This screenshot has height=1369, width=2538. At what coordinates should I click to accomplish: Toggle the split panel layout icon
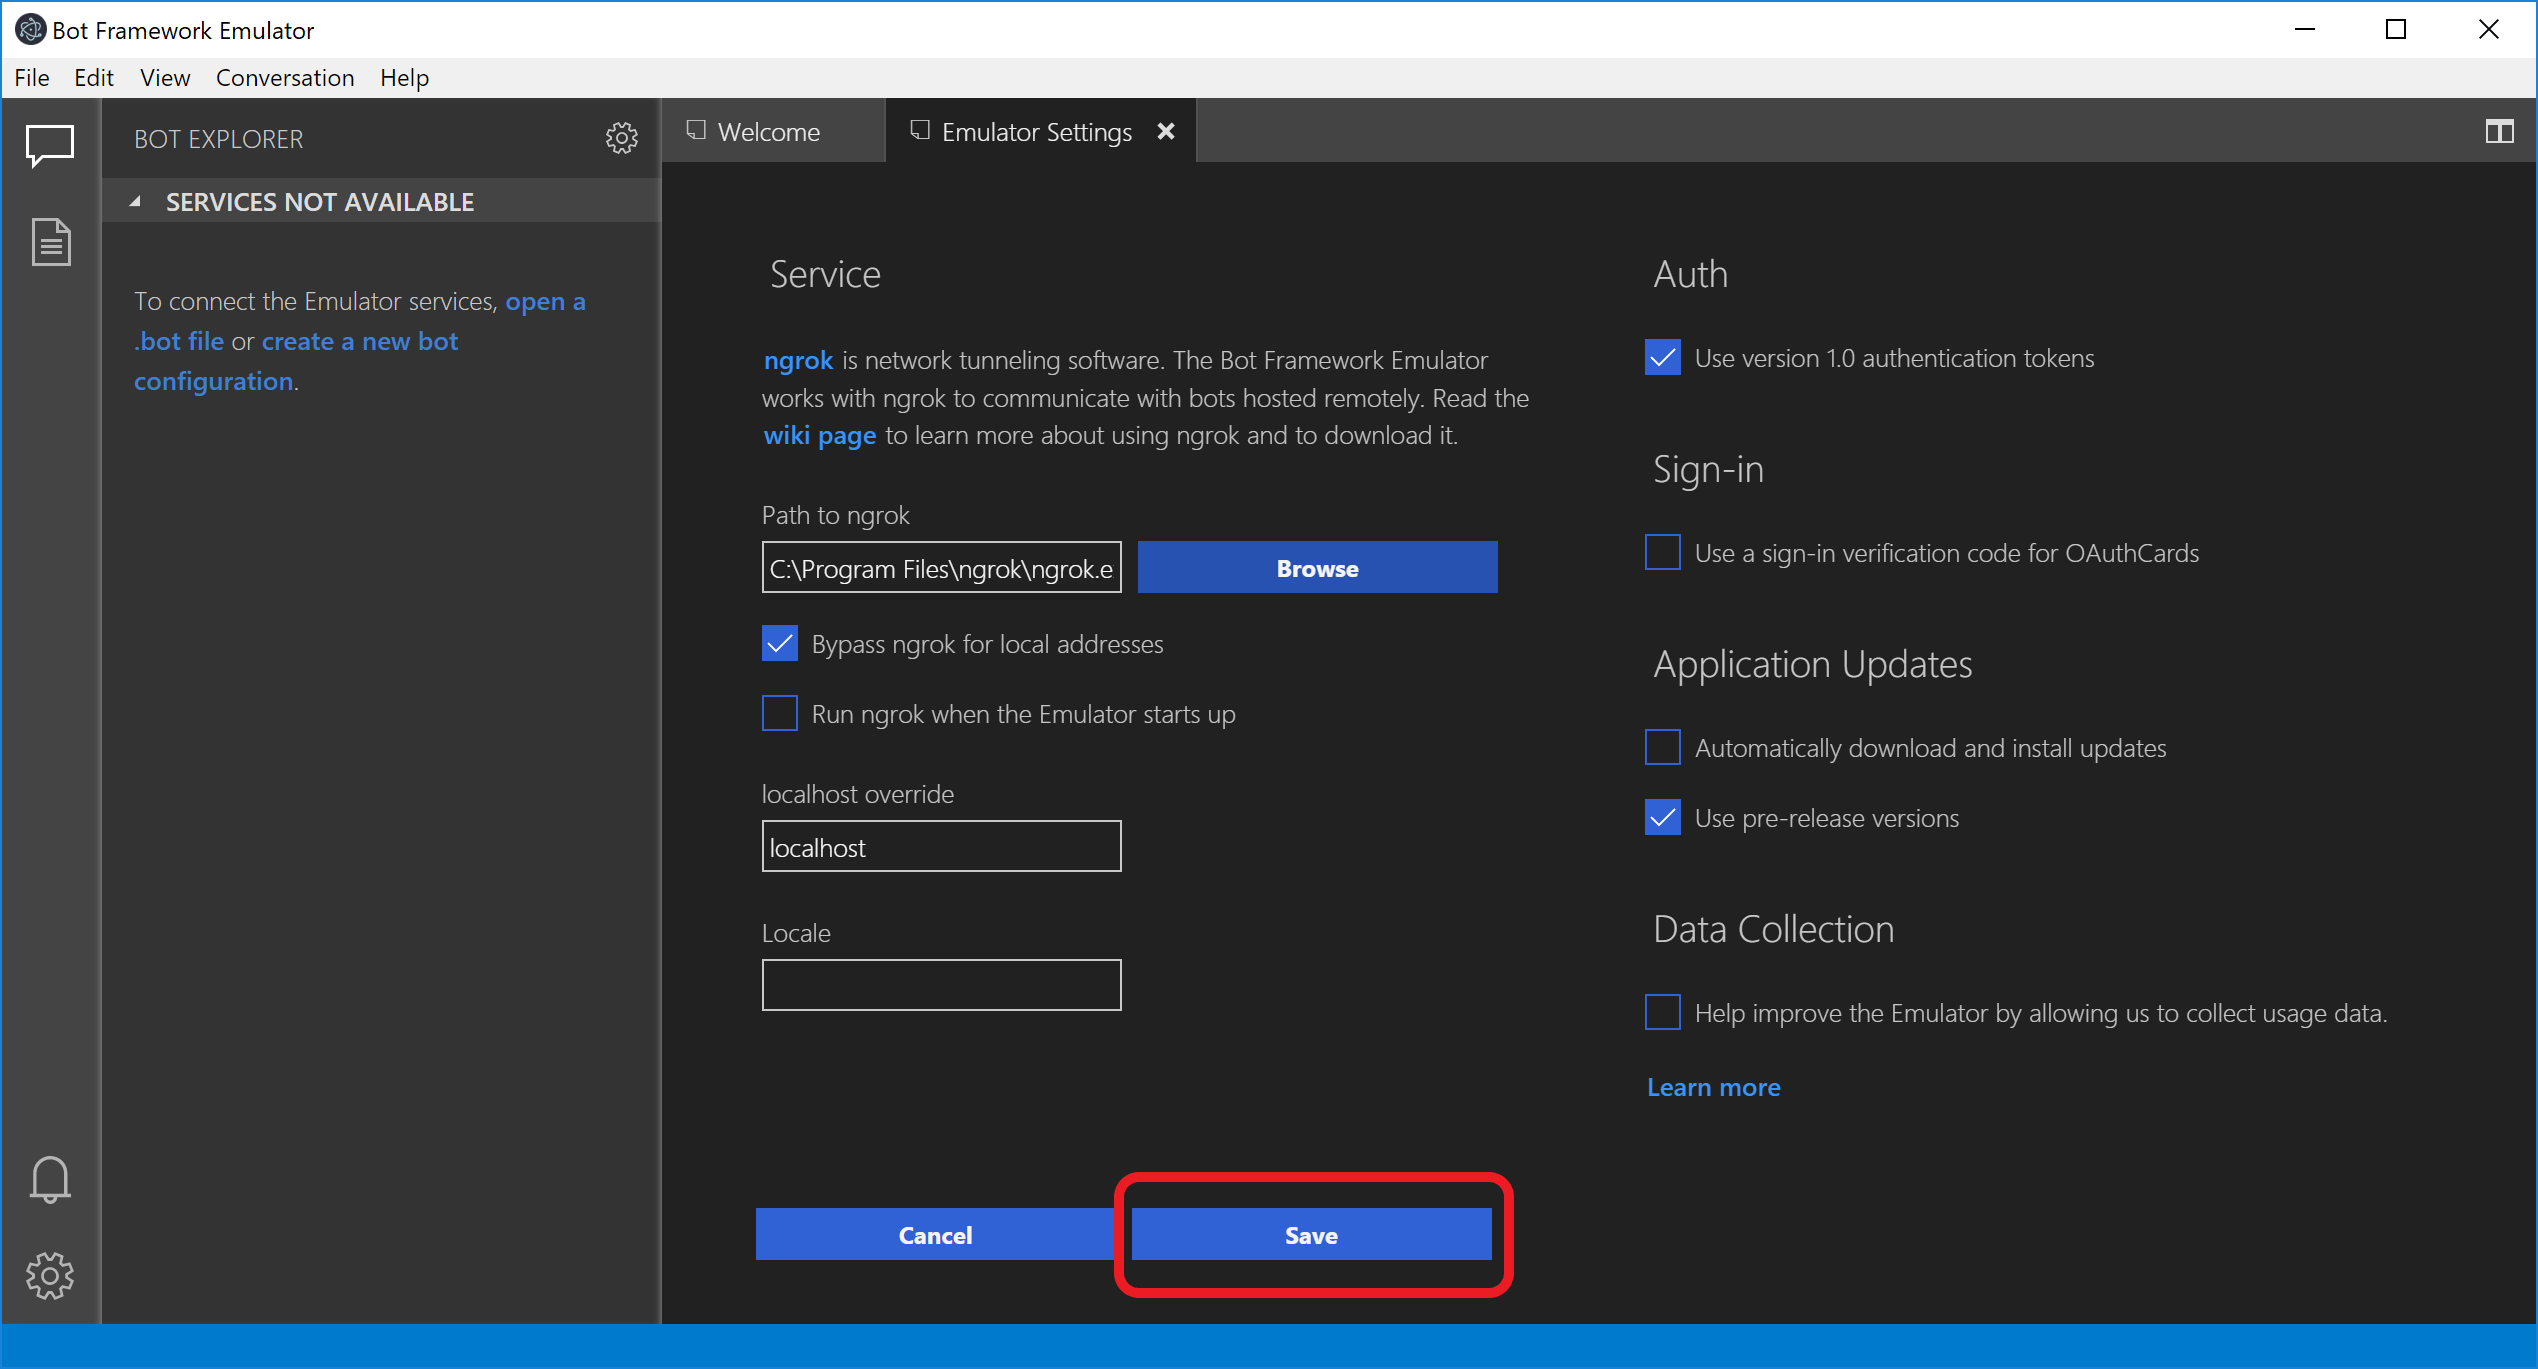(2500, 131)
